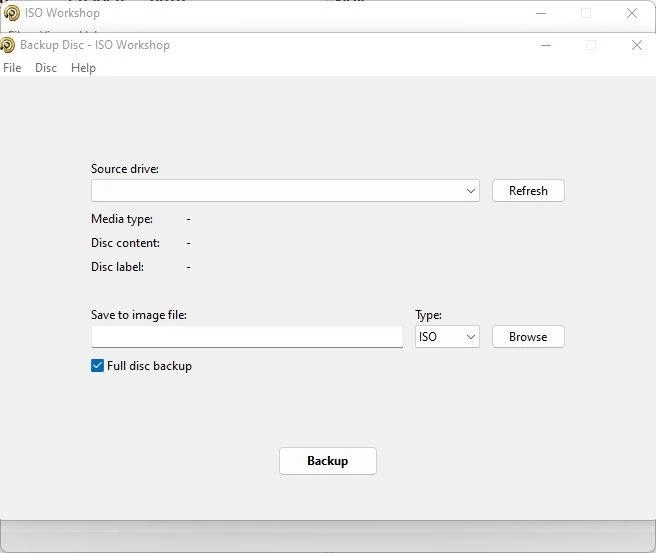Viewport: 656px width, 553px height.
Task: Close the Backup Disc window
Action: [637, 45]
